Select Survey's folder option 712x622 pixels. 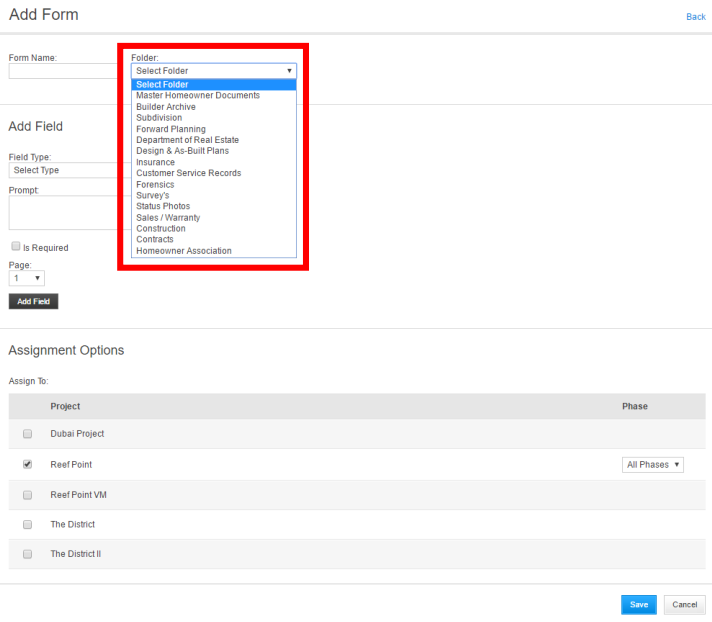[214, 195]
